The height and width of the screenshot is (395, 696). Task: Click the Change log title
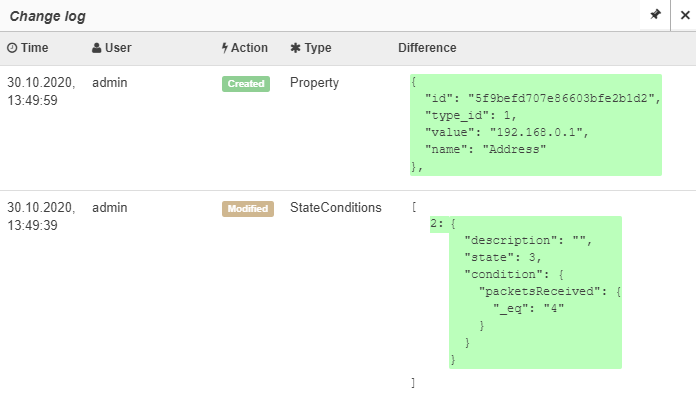[x=47, y=16]
